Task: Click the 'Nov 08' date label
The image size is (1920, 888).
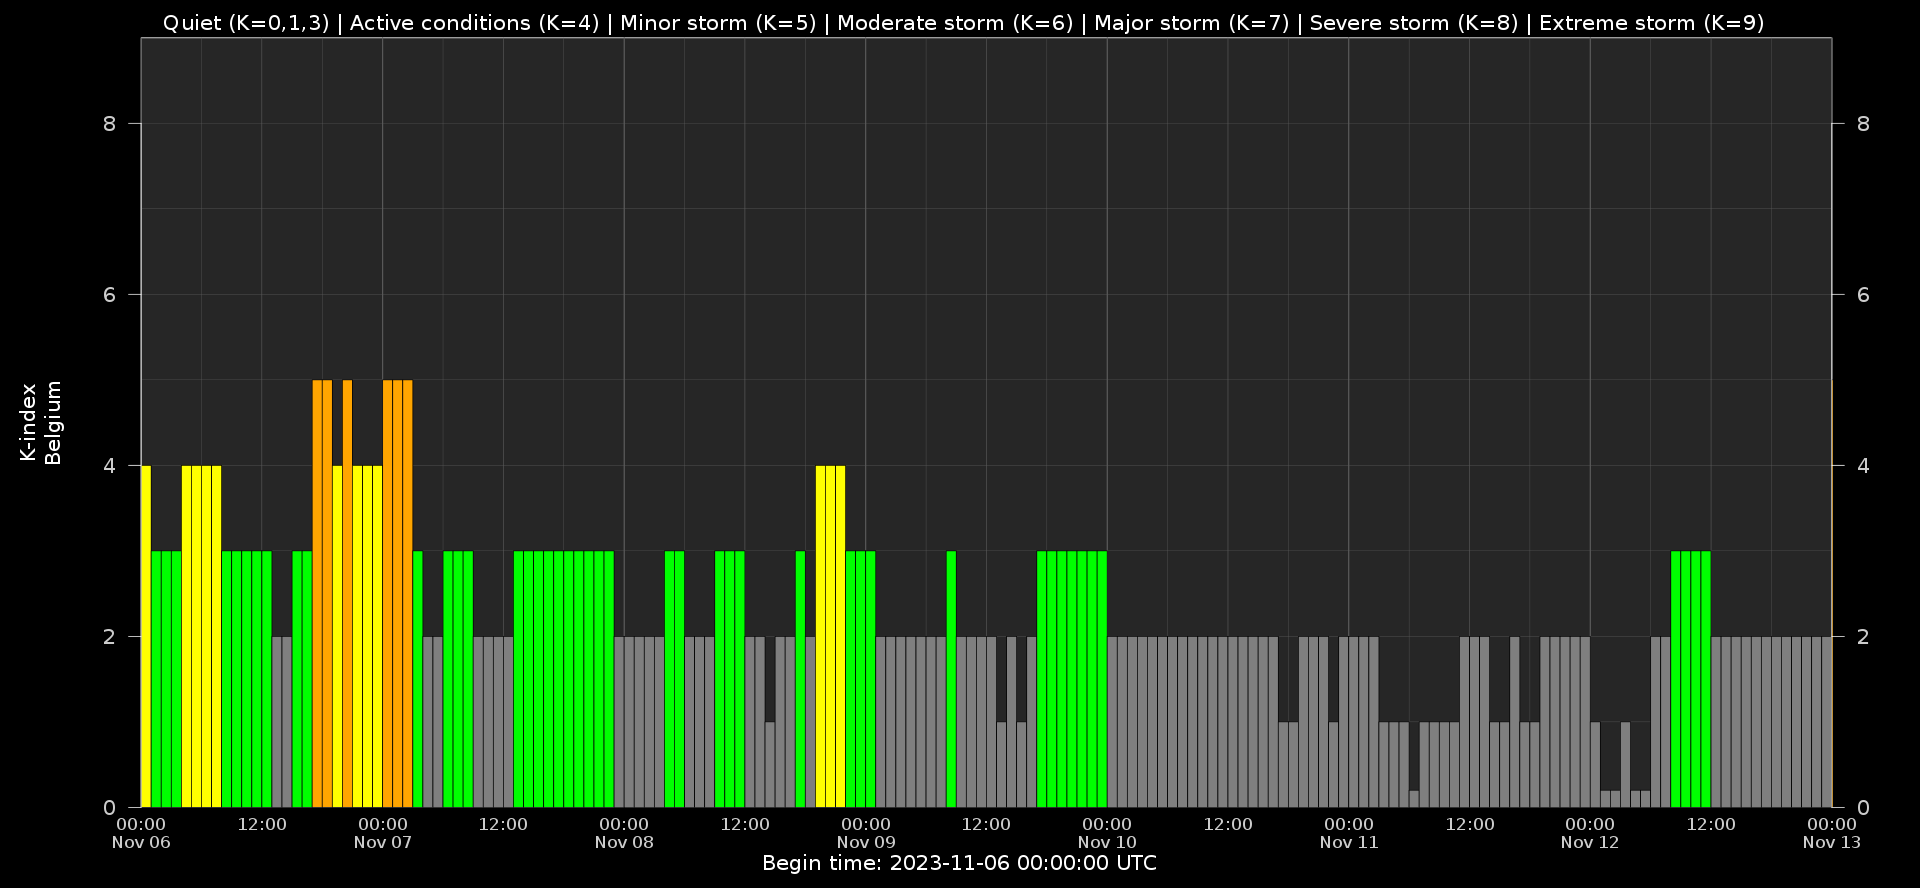Action: (x=624, y=842)
